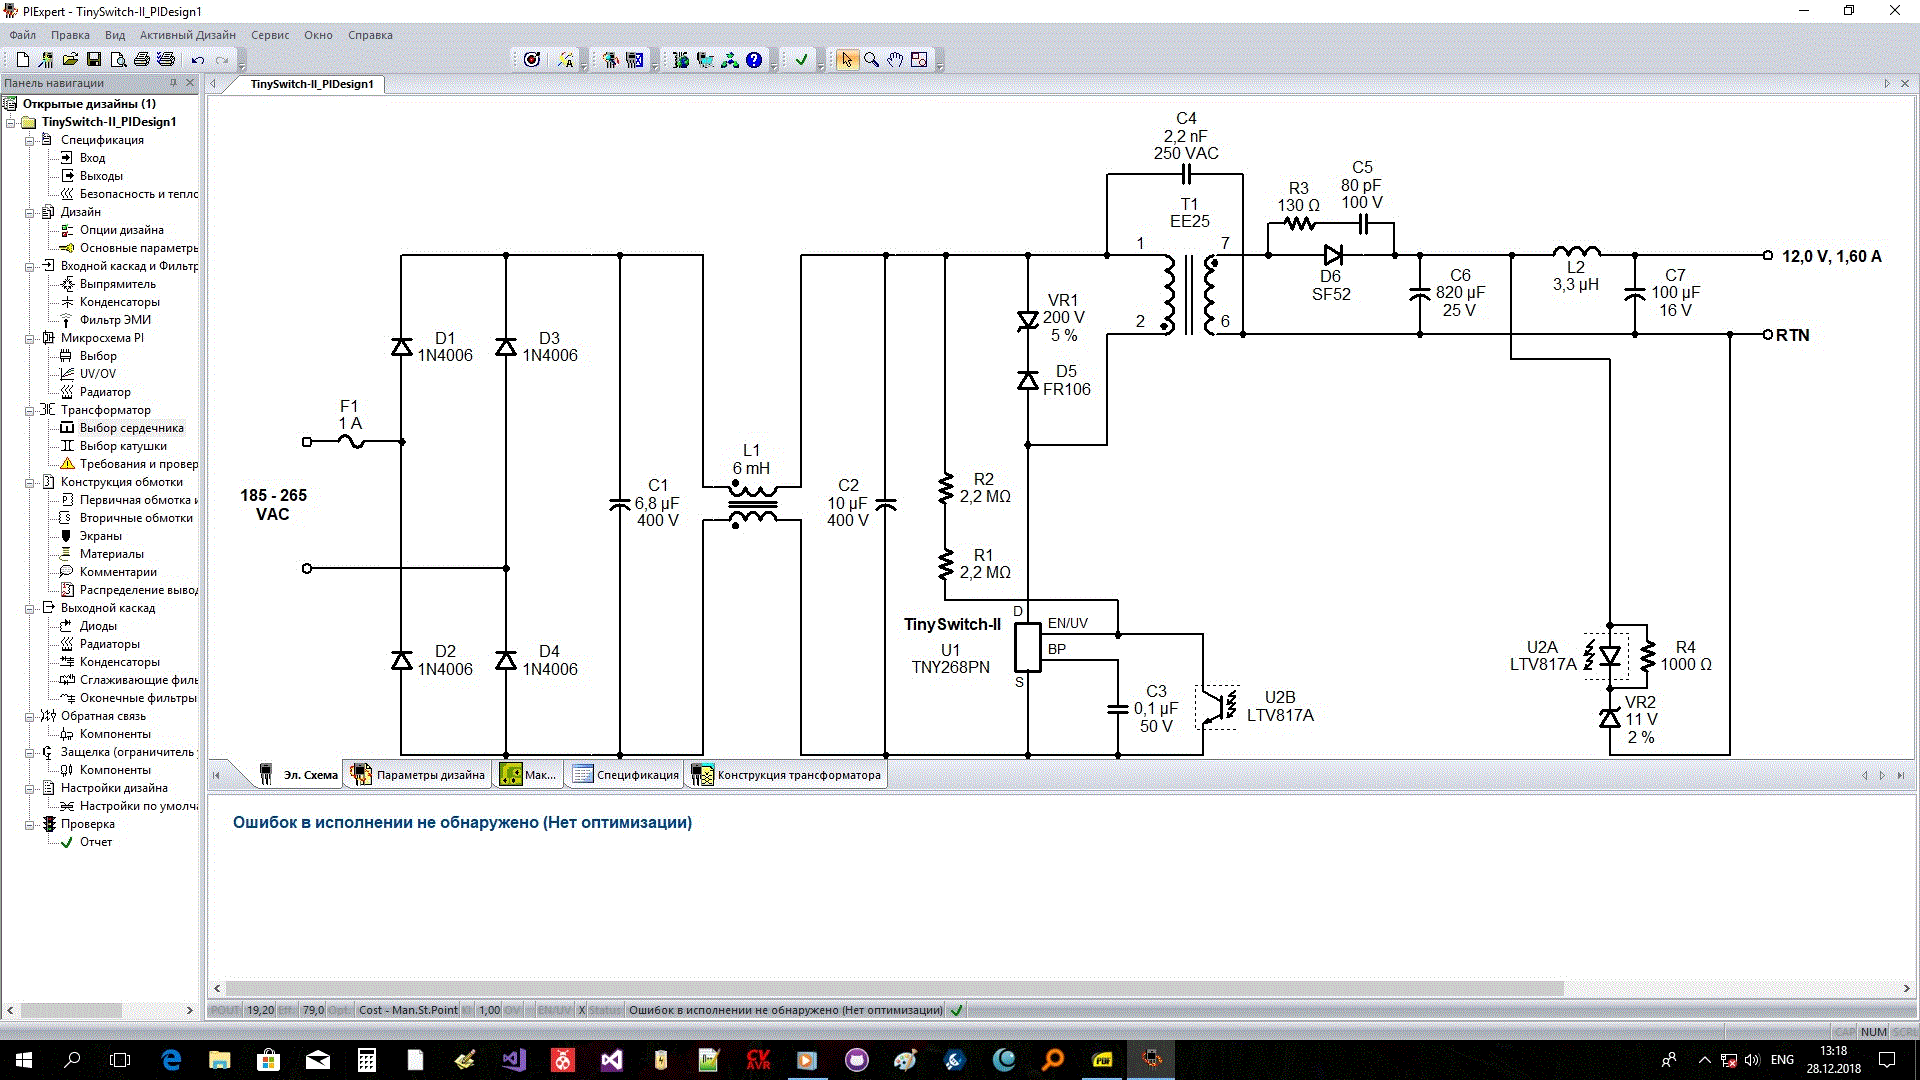Create a new design file
1920x1080 pixels.
click(22, 60)
